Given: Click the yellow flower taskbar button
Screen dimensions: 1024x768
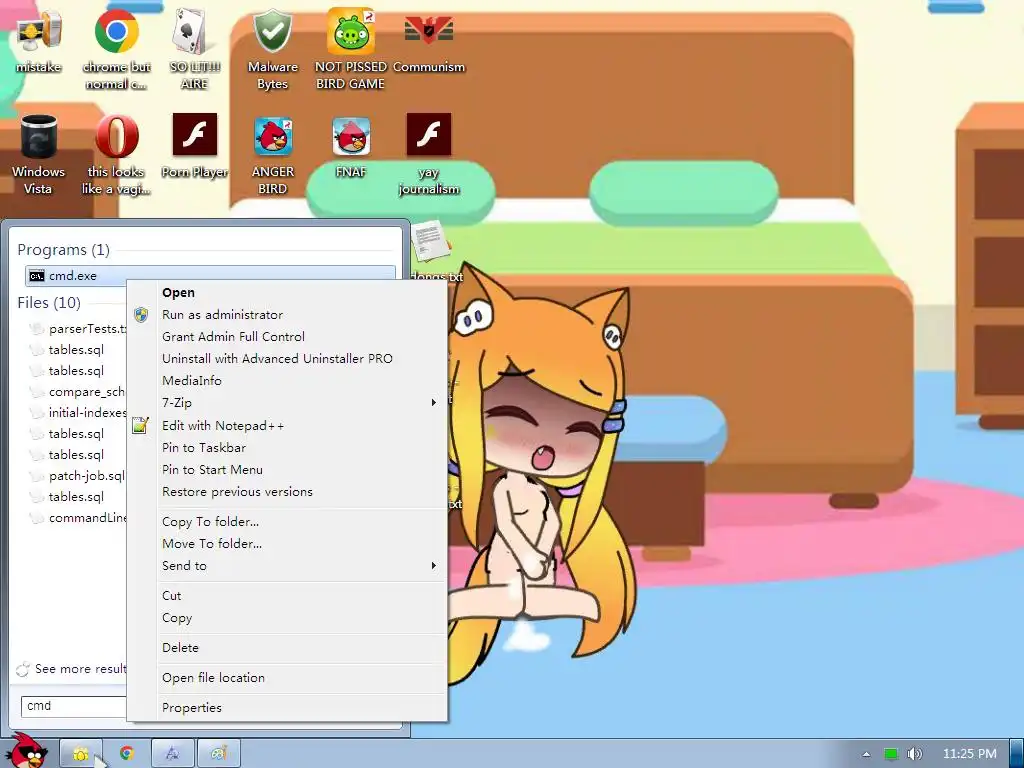Looking at the screenshot, I should click(x=81, y=754).
